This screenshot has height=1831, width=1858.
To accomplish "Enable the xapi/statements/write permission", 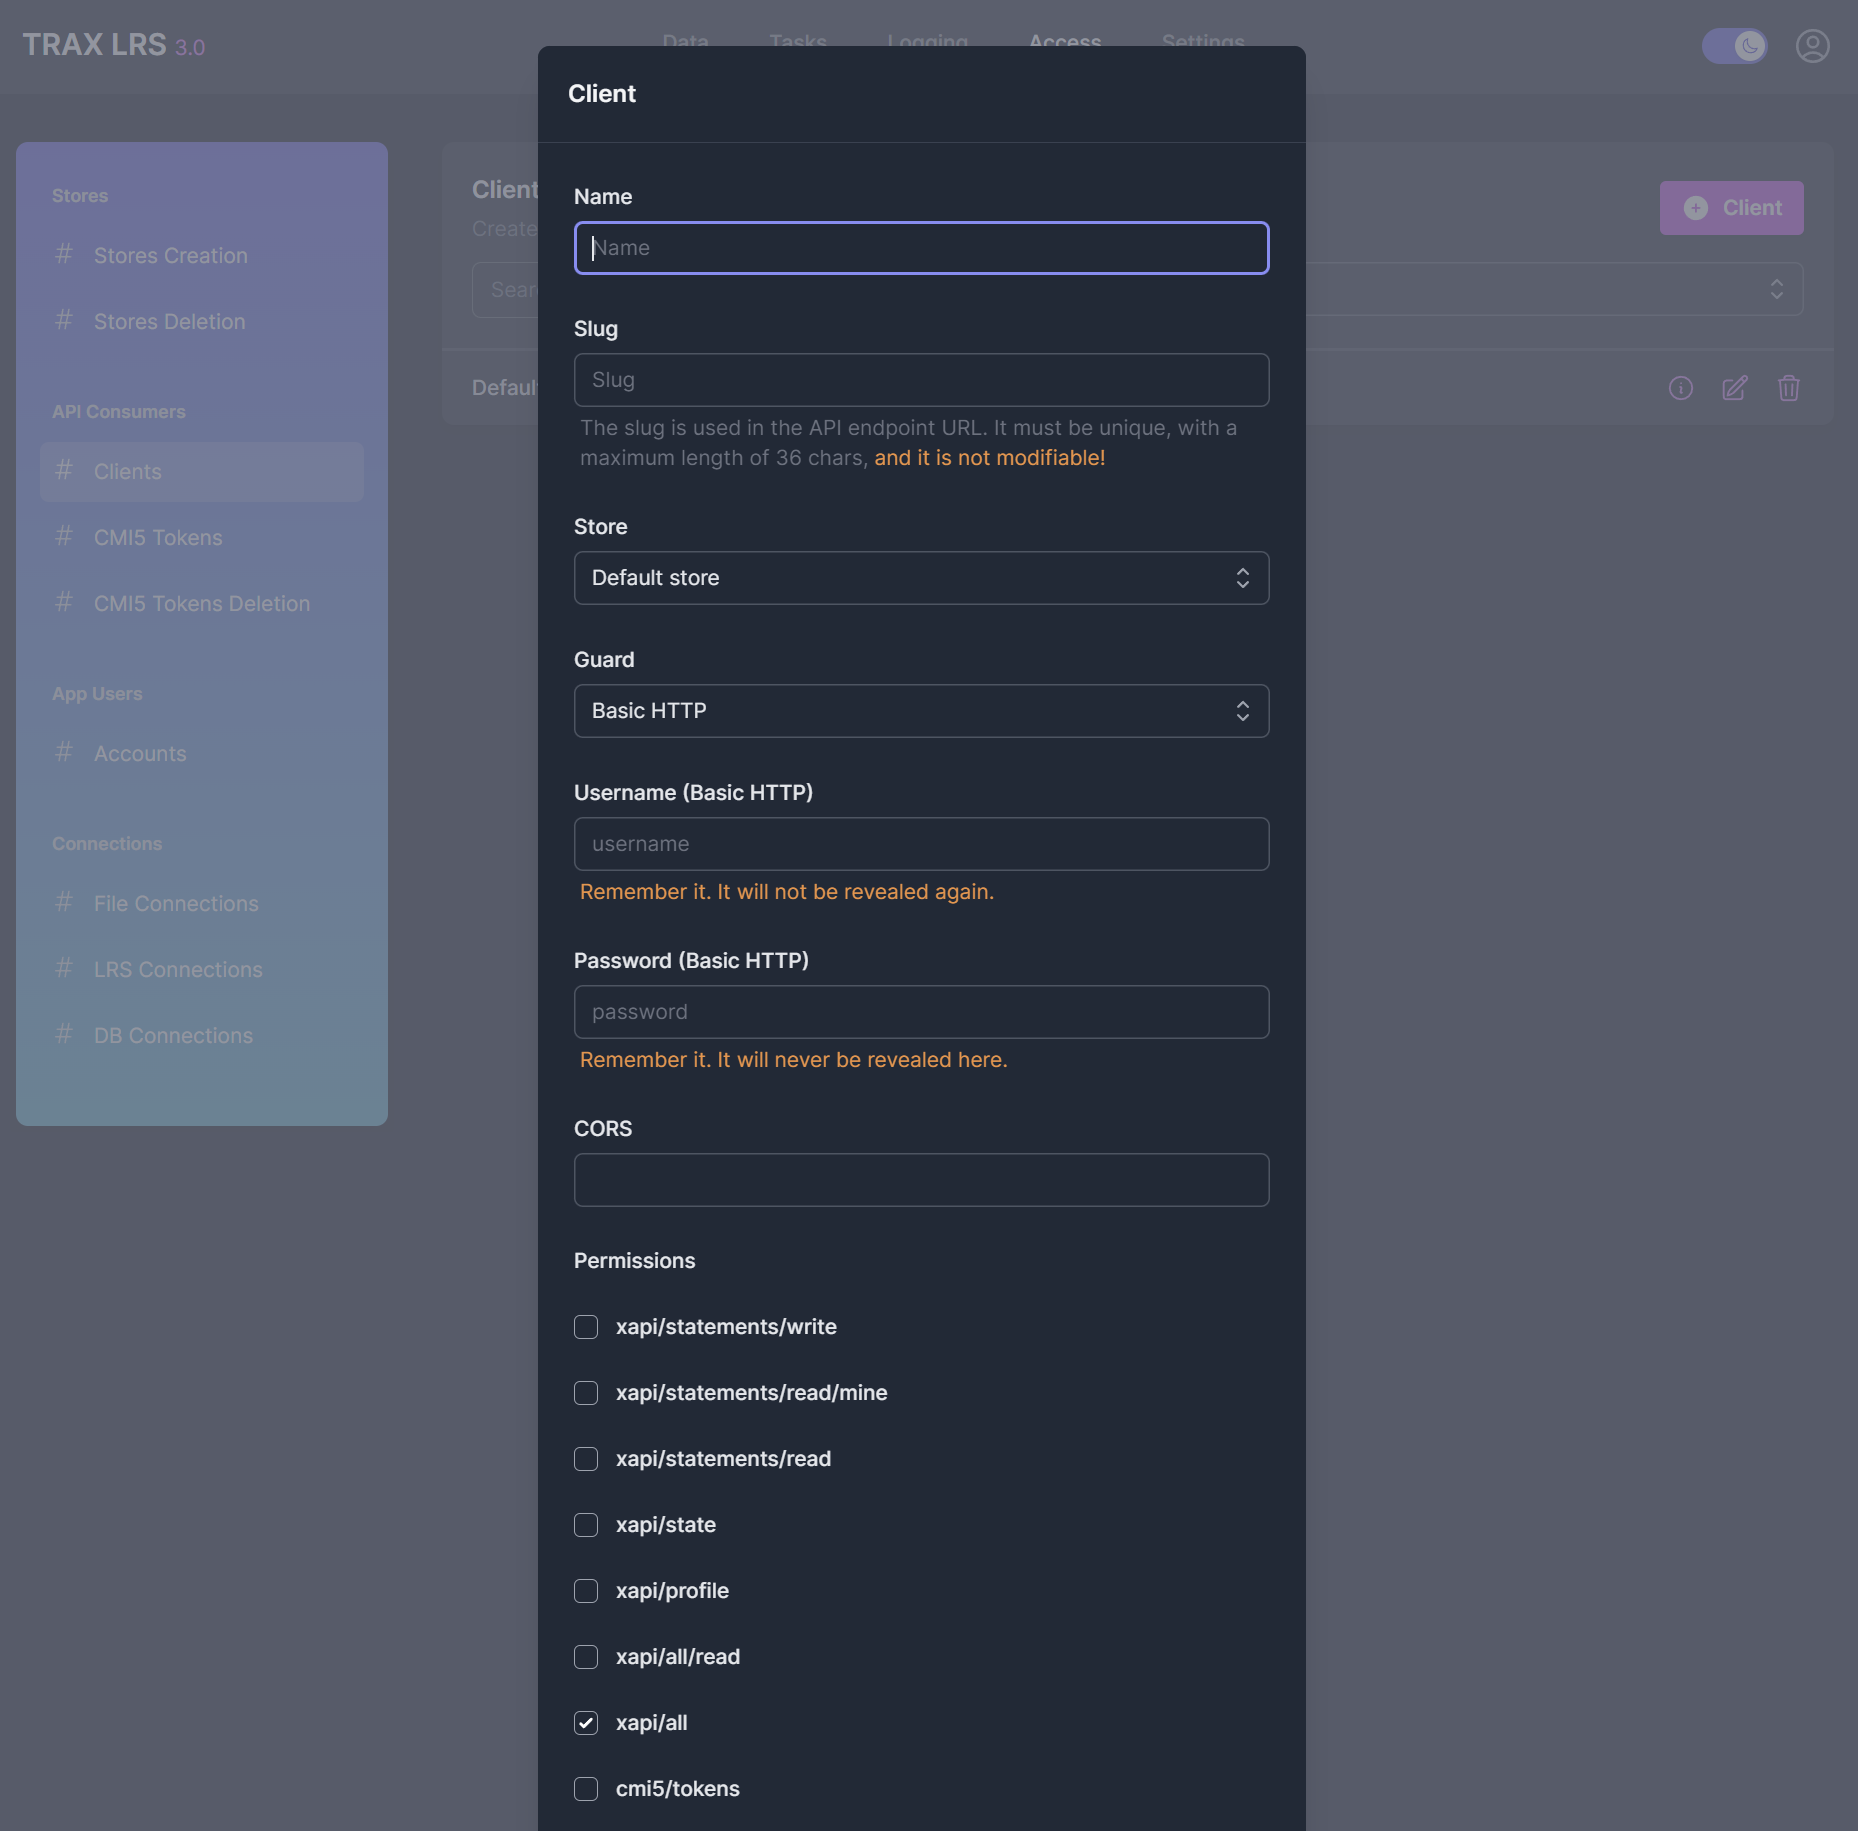I will [x=586, y=1327].
